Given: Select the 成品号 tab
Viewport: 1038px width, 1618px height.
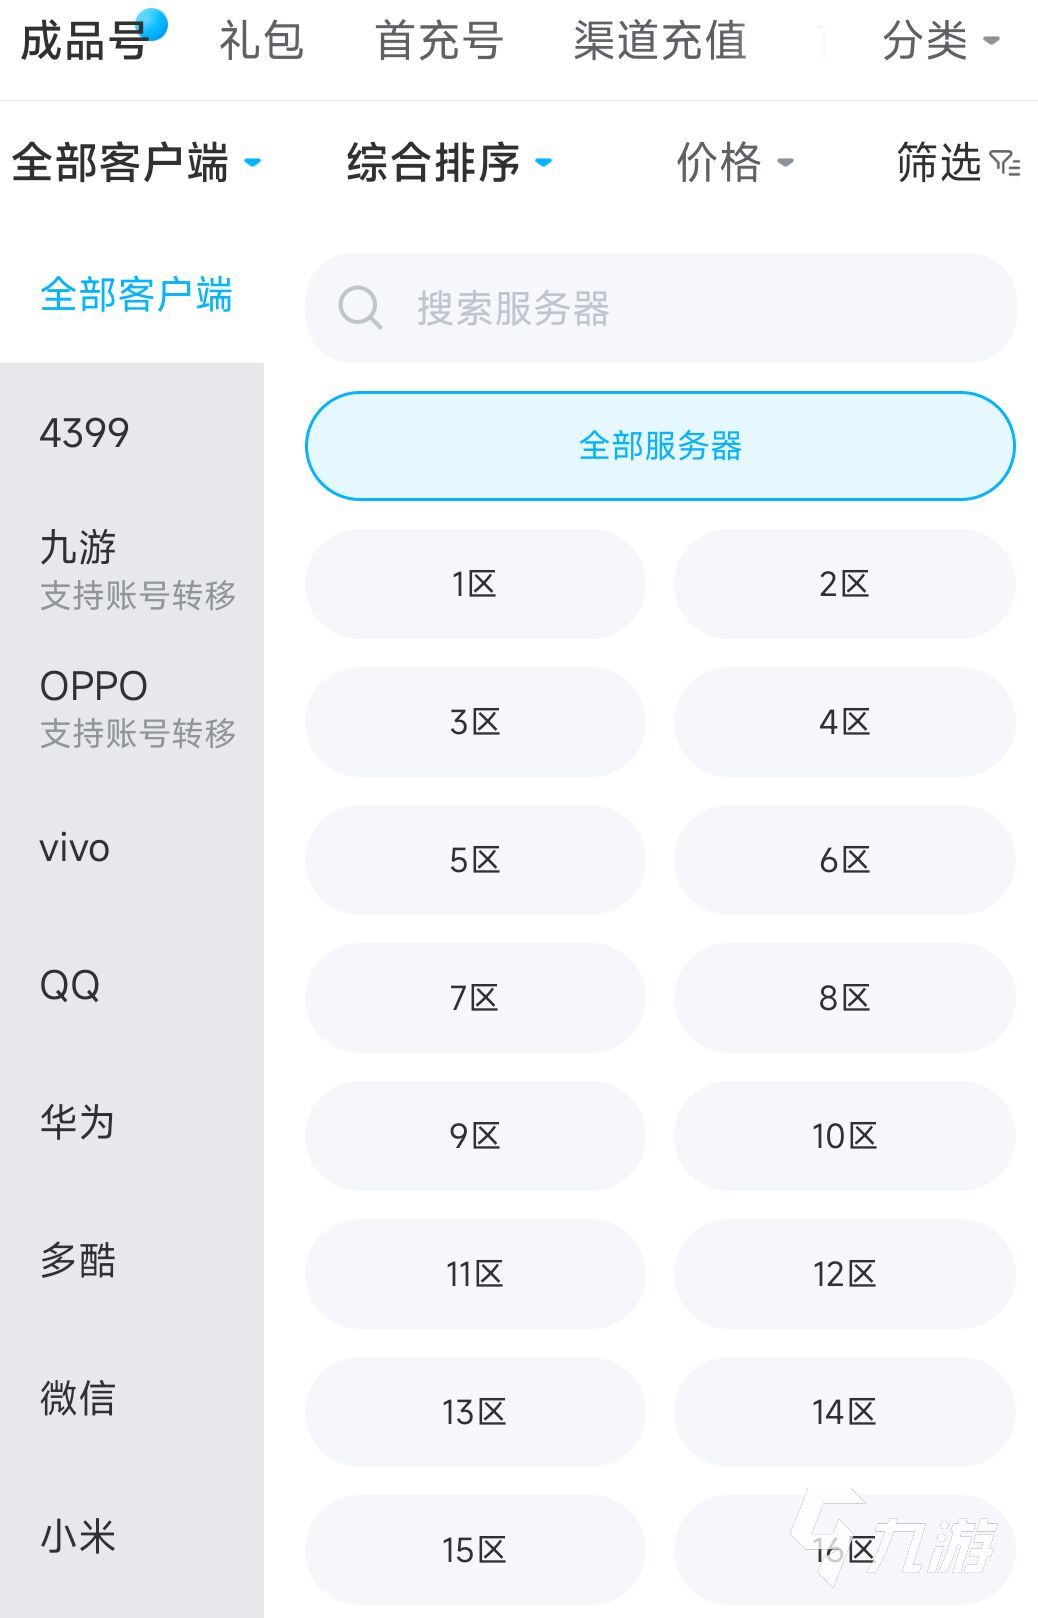Looking at the screenshot, I should pyautogui.click(x=84, y=42).
